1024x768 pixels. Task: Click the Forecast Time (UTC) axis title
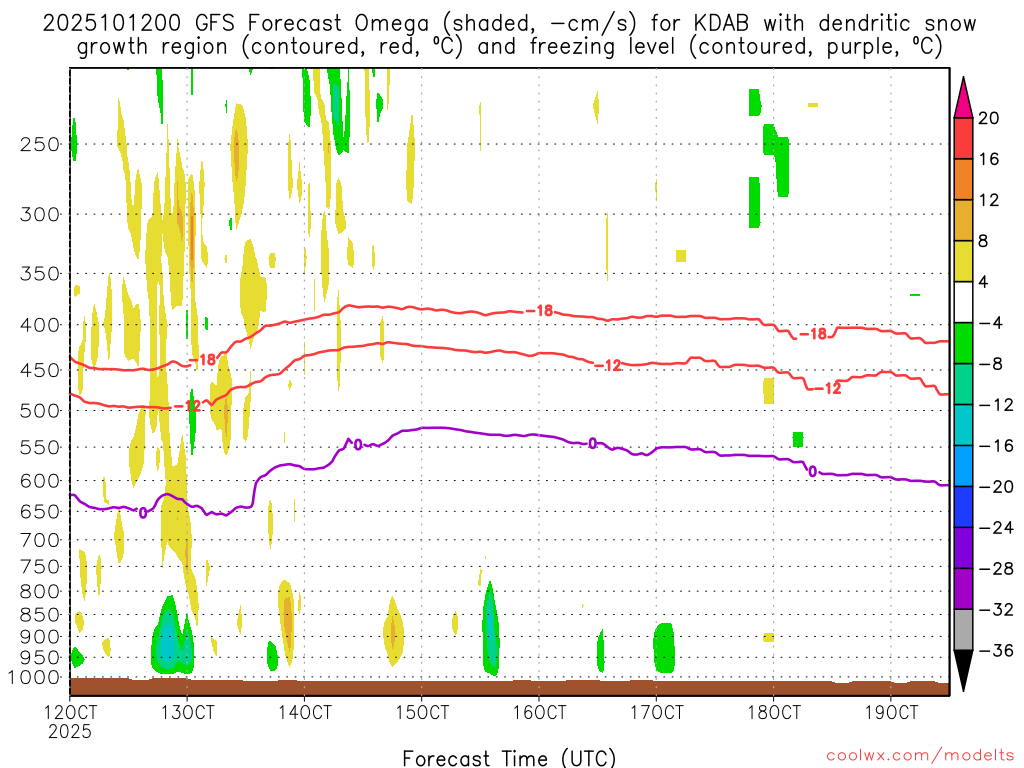point(509,758)
